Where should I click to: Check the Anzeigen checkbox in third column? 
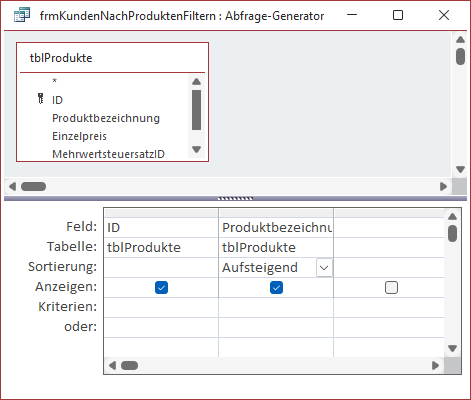click(391, 287)
